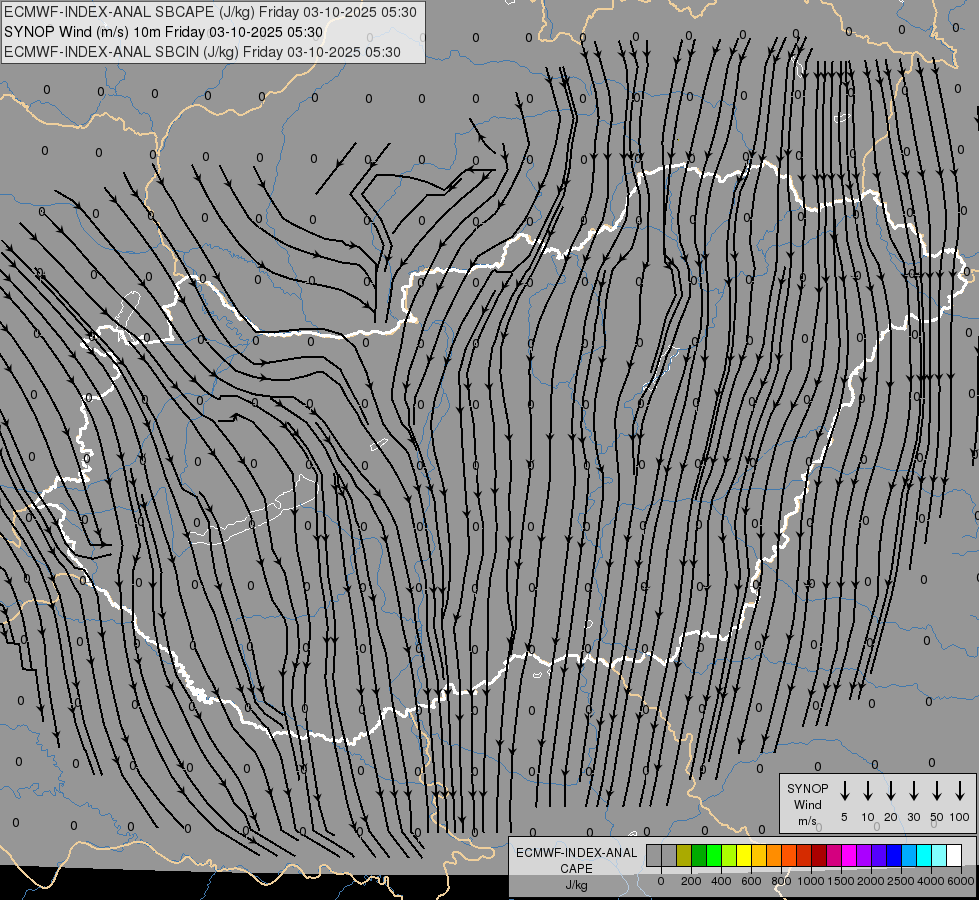
Task: Pick the bright green 400 J/kg swatch
Action: click(714, 855)
